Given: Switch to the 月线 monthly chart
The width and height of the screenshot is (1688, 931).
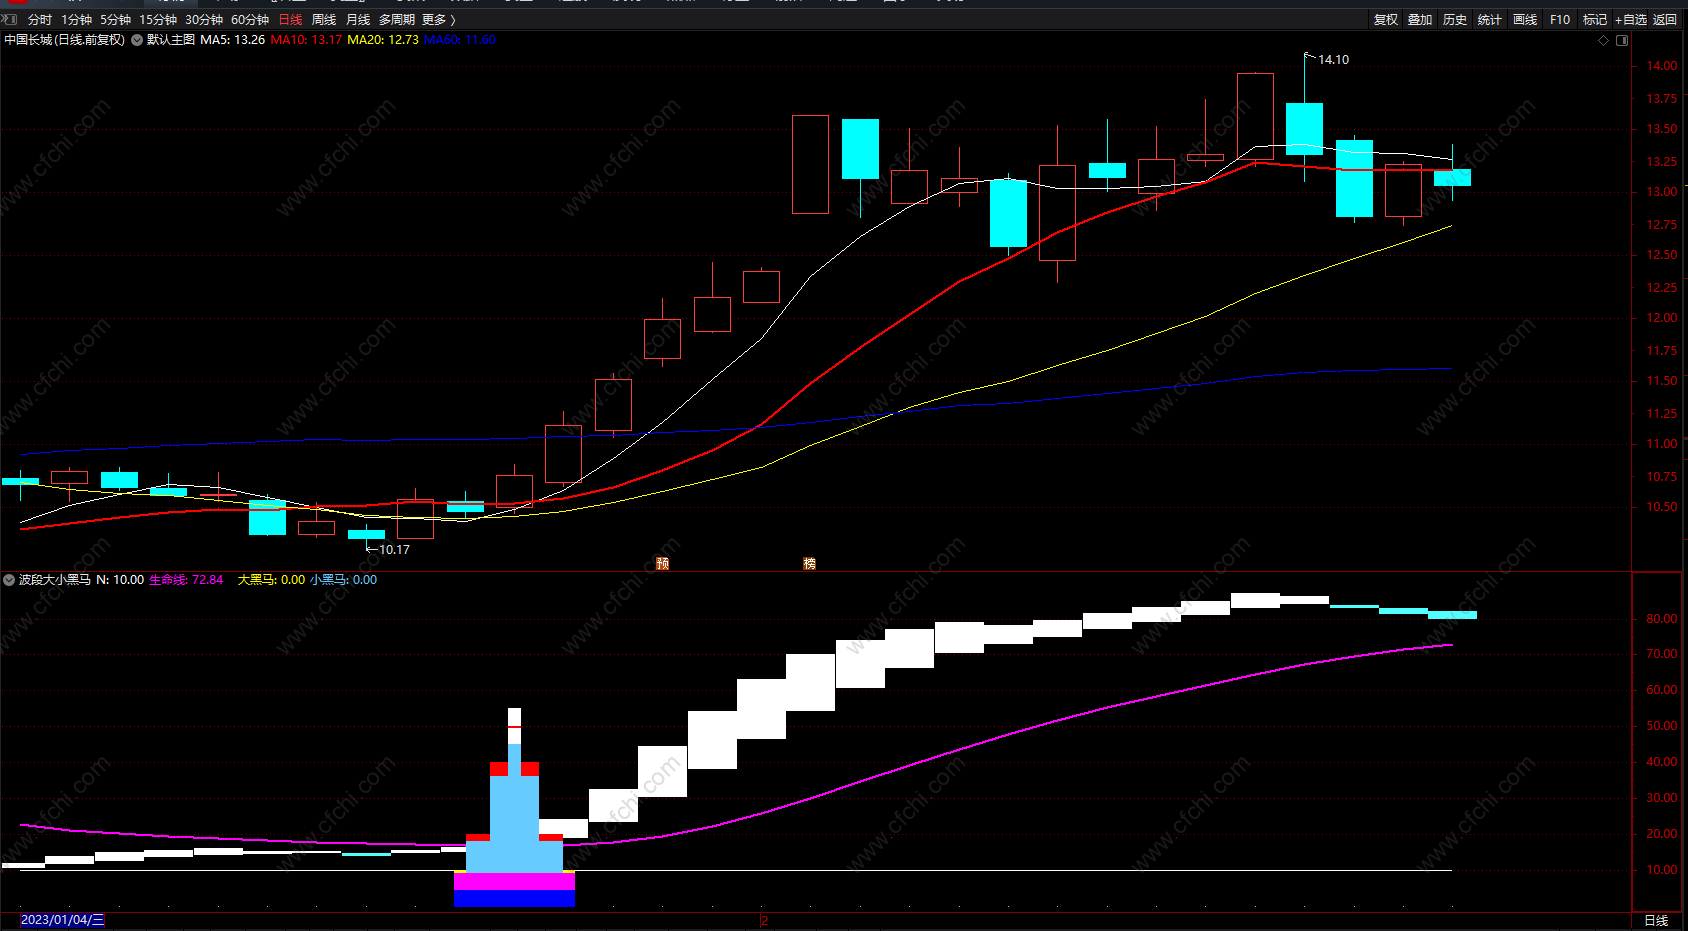Looking at the screenshot, I should click(x=358, y=20).
